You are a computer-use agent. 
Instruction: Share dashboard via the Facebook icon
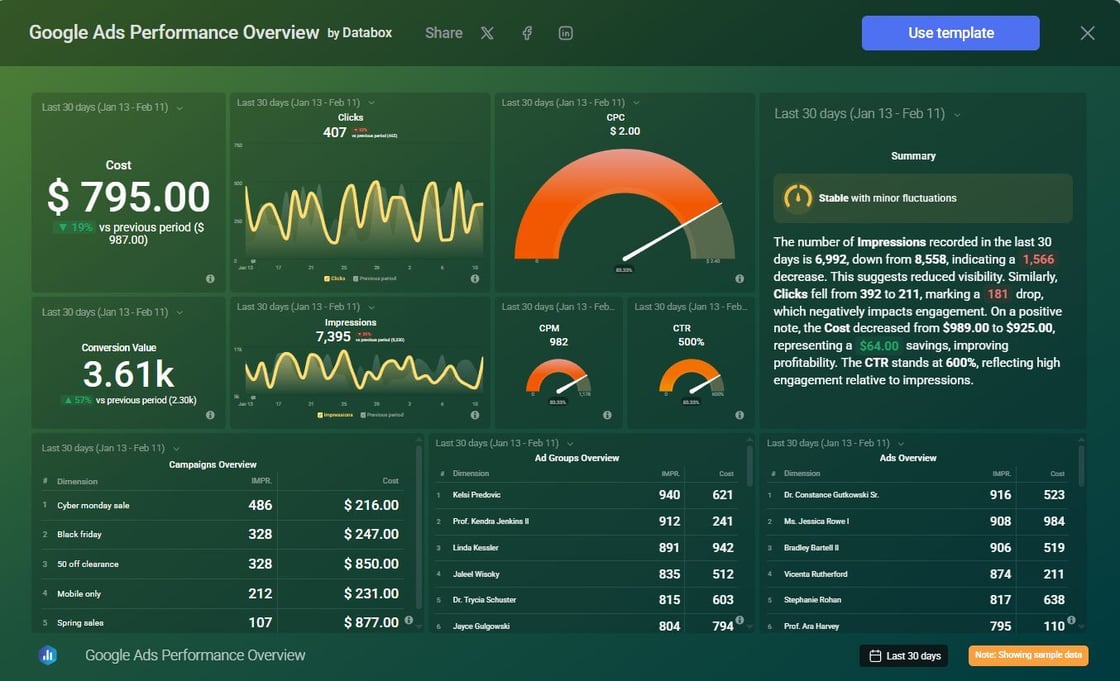point(526,32)
